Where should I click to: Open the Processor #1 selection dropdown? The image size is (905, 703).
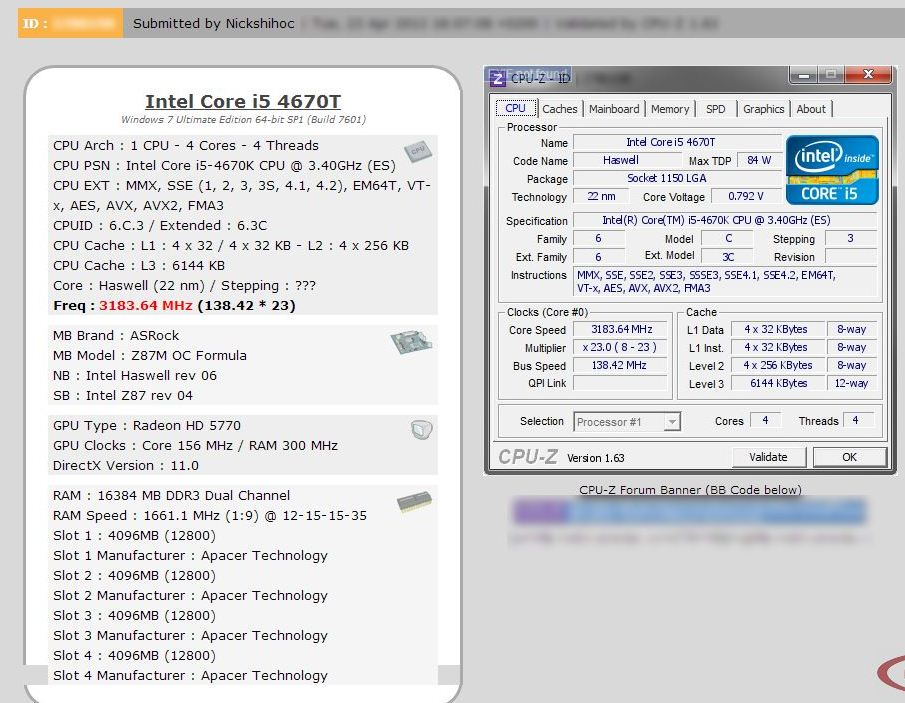coord(627,422)
